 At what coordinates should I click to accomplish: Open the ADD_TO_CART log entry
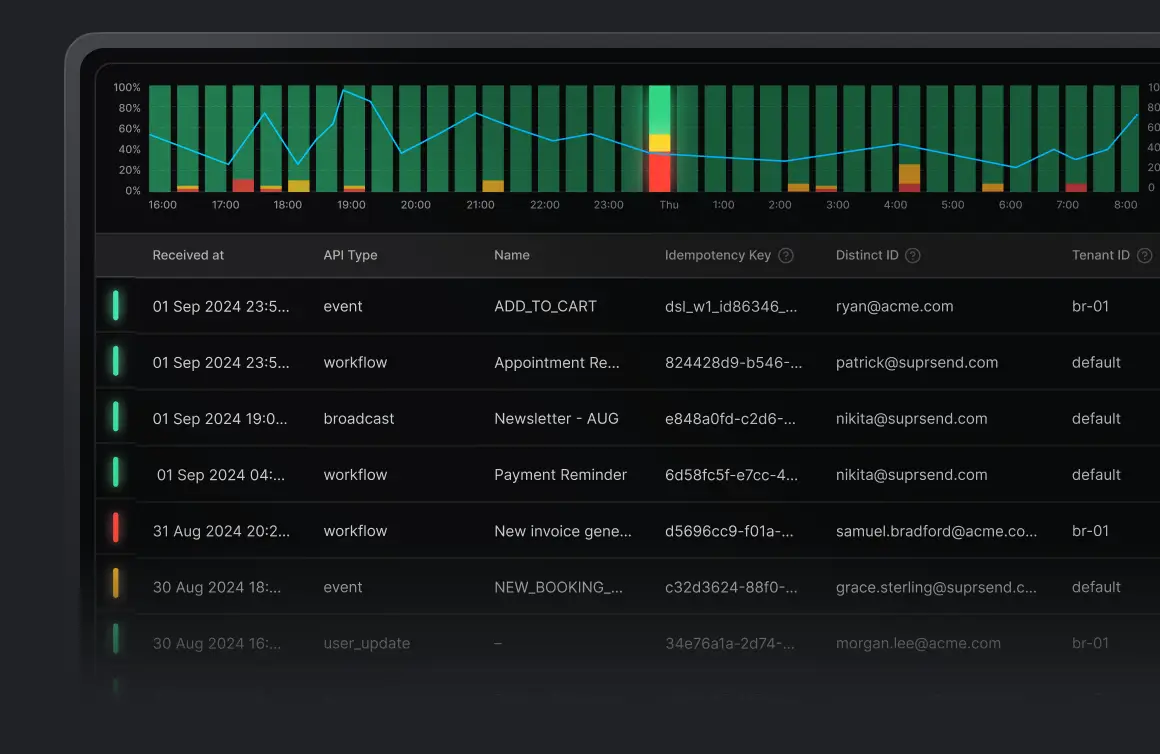(545, 306)
